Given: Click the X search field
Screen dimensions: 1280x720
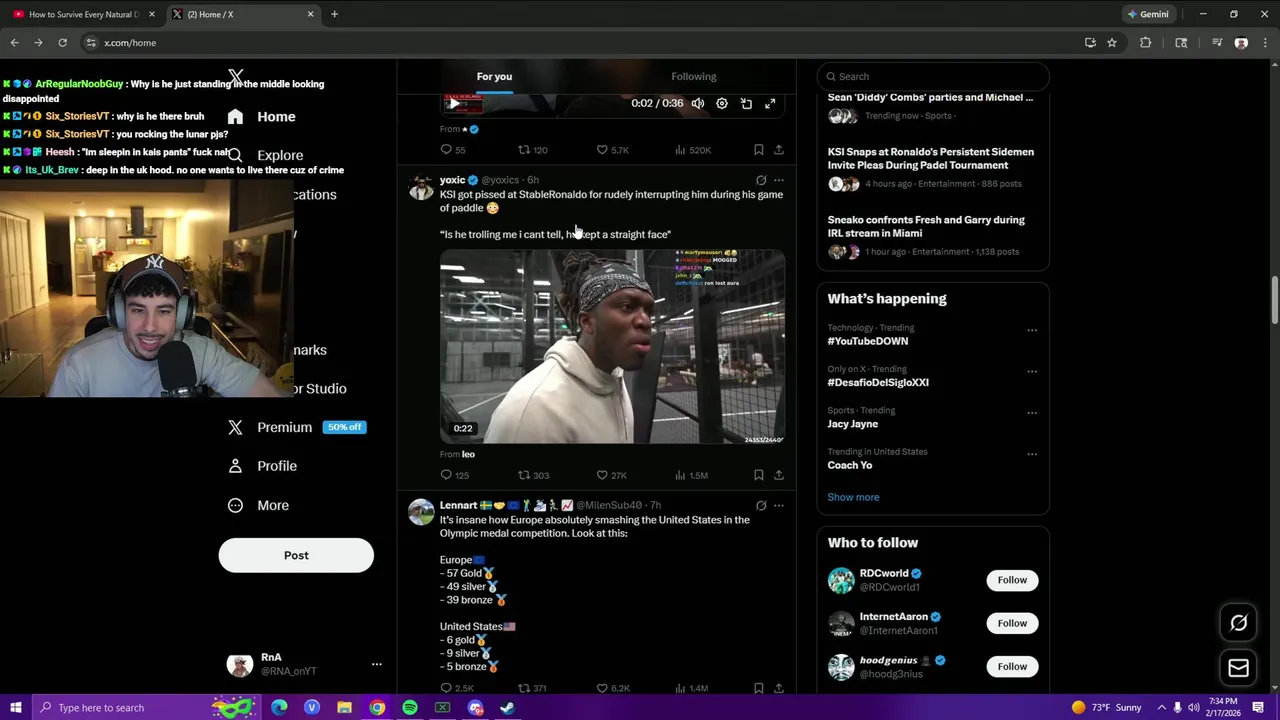Looking at the screenshot, I should point(933,76).
